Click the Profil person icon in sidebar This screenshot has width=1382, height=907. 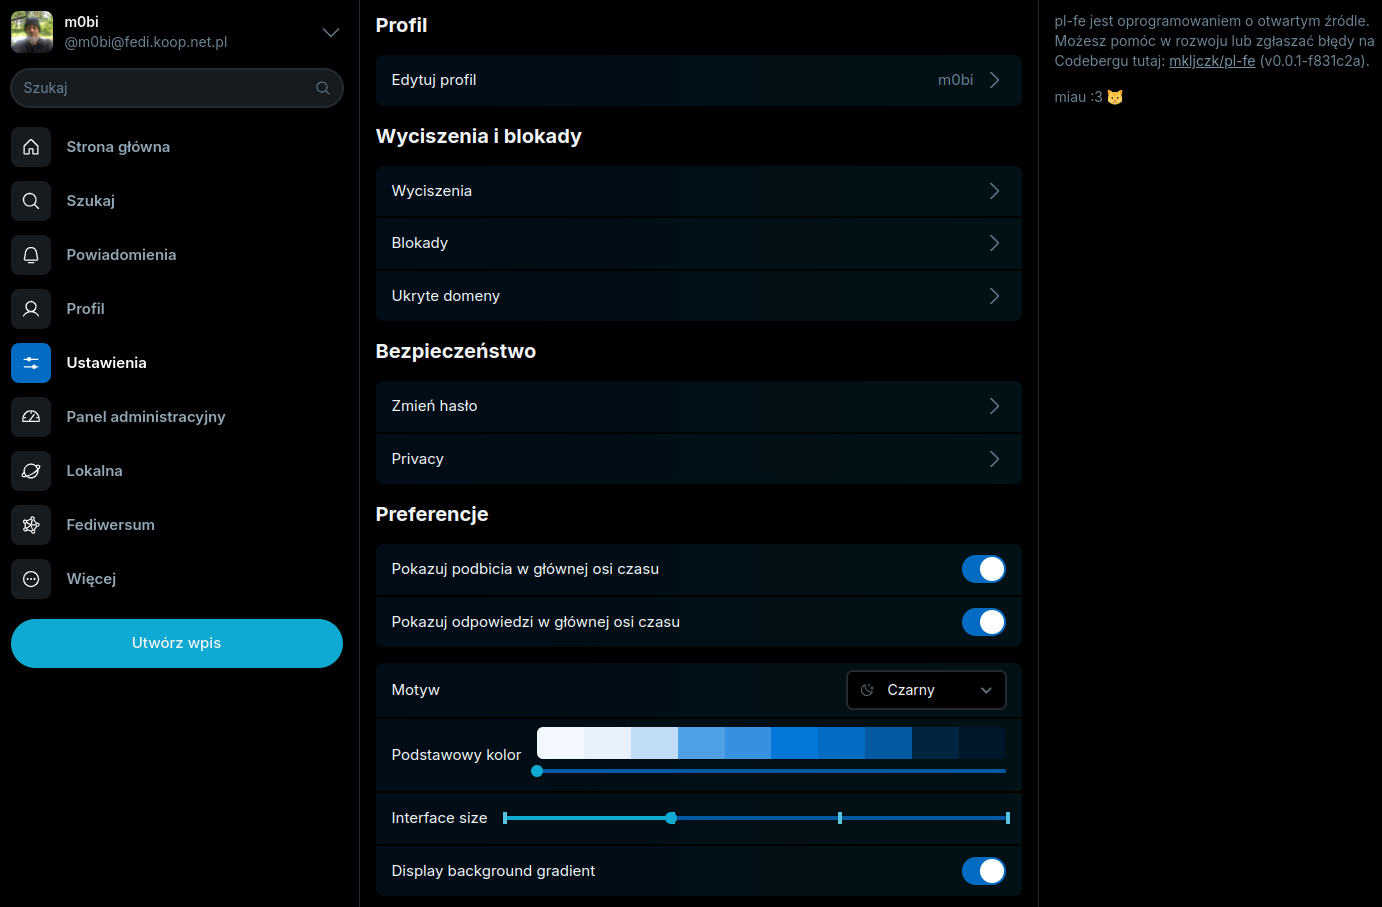point(31,309)
